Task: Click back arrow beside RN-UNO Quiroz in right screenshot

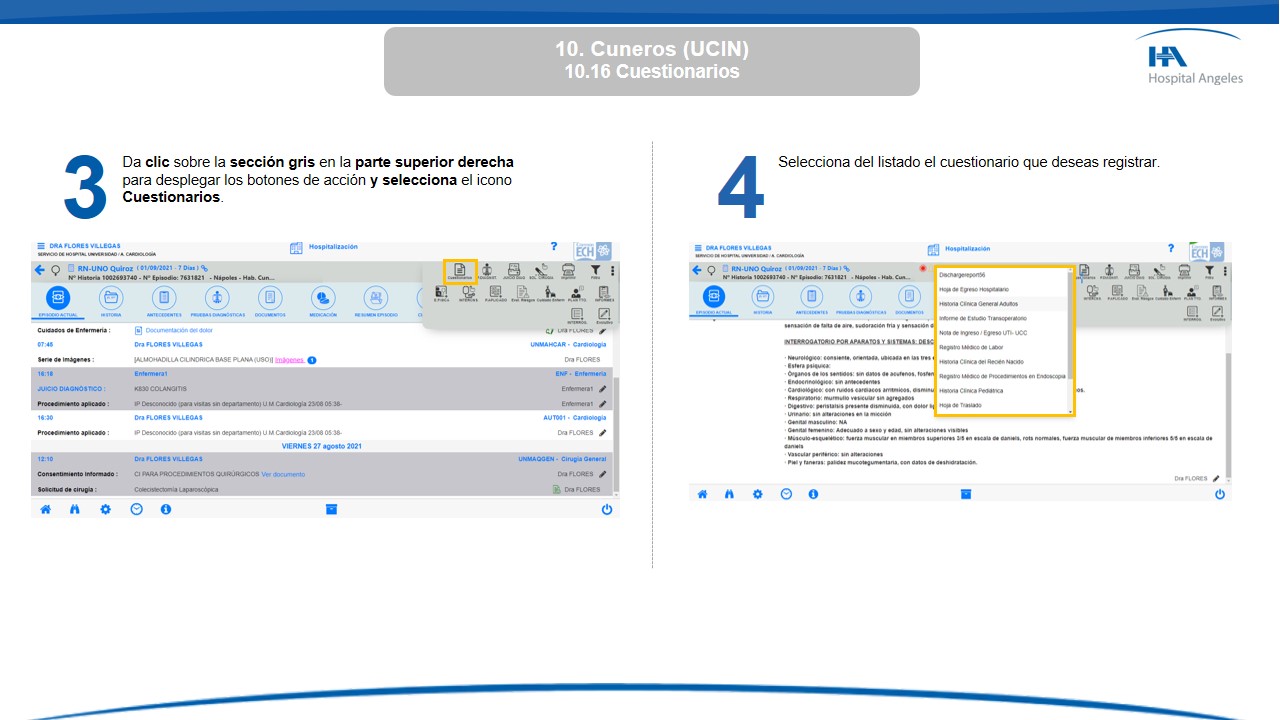Action: pos(697,270)
